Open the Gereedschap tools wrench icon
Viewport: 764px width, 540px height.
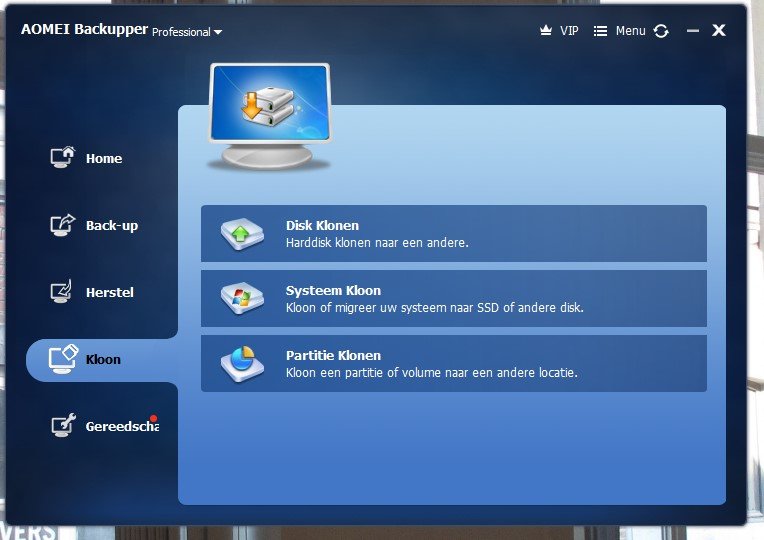[x=64, y=425]
